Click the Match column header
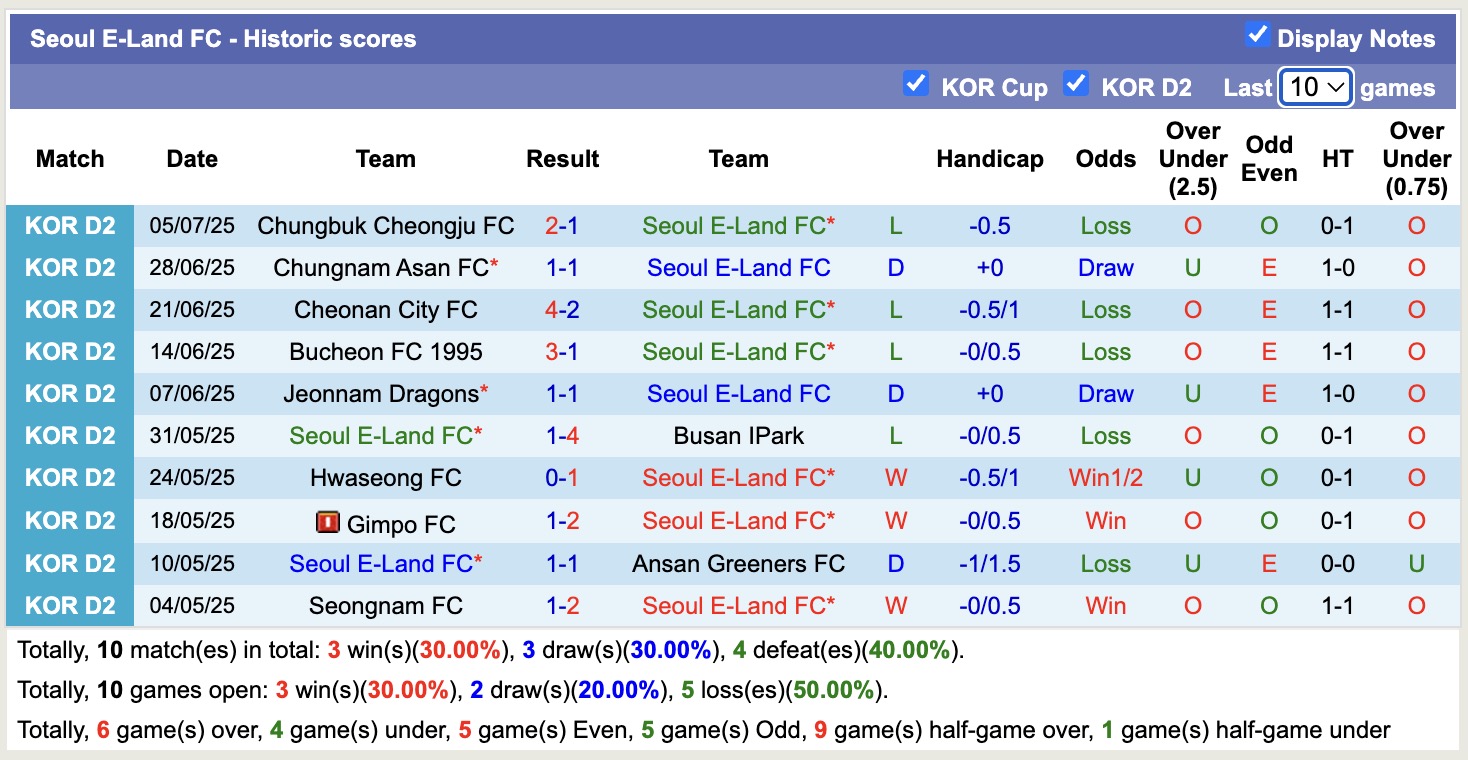The height and width of the screenshot is (760, 1468). pos(70,158)
